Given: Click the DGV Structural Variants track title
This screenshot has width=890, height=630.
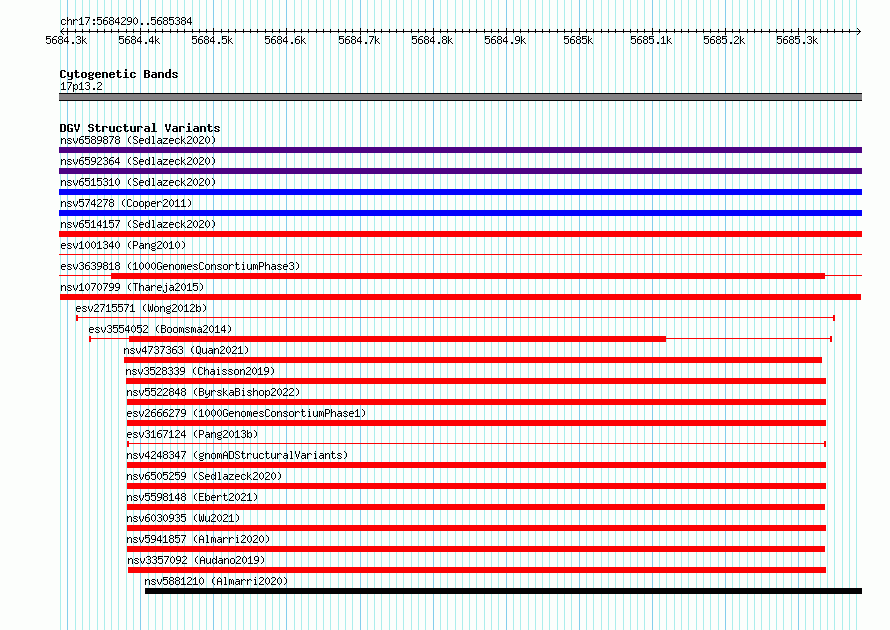Looking at the screenshot, I should tap(140, 128).
